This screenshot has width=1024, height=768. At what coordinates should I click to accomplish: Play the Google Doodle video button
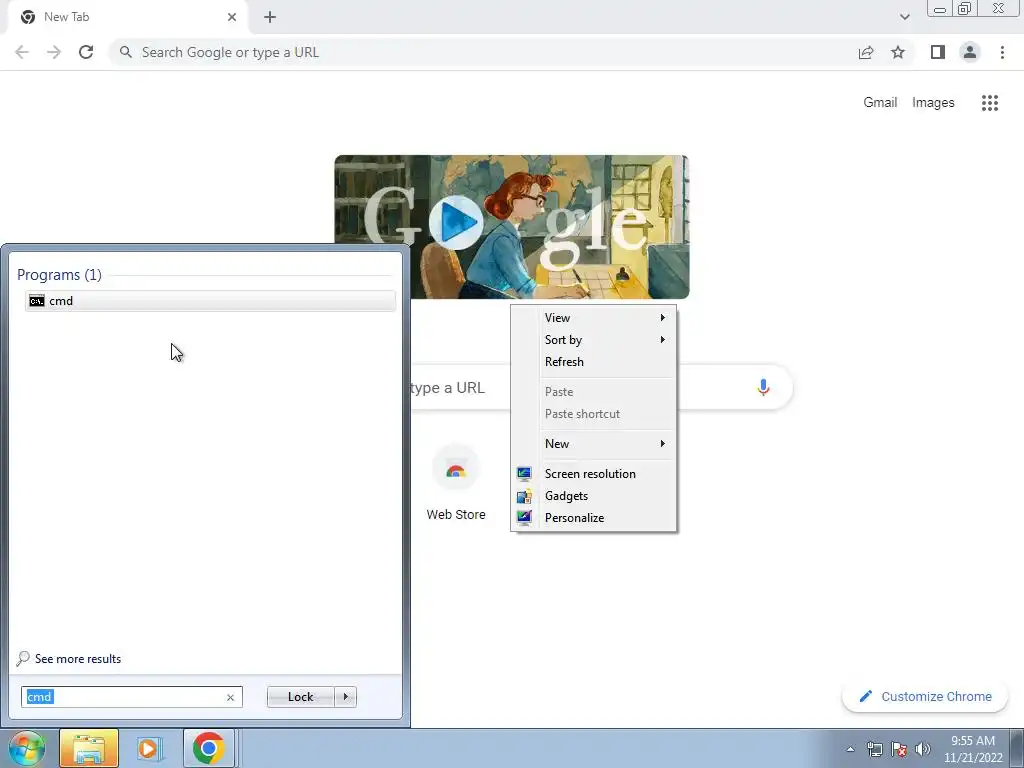pos(456,222)
